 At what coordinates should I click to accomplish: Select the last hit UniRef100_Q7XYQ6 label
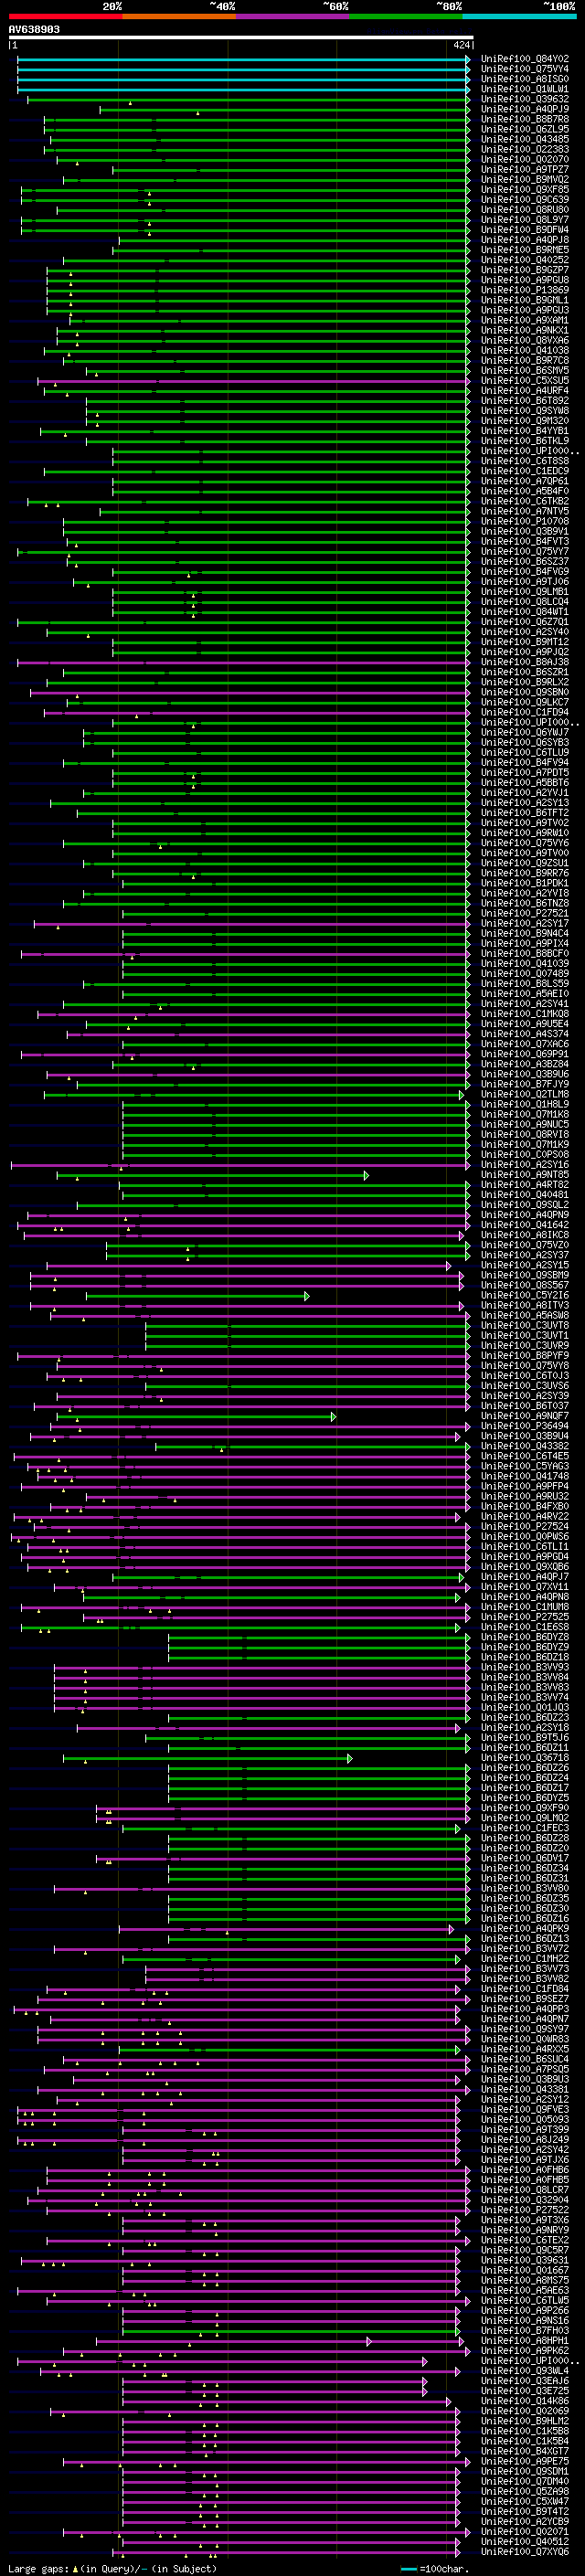tap(525, 2552)
